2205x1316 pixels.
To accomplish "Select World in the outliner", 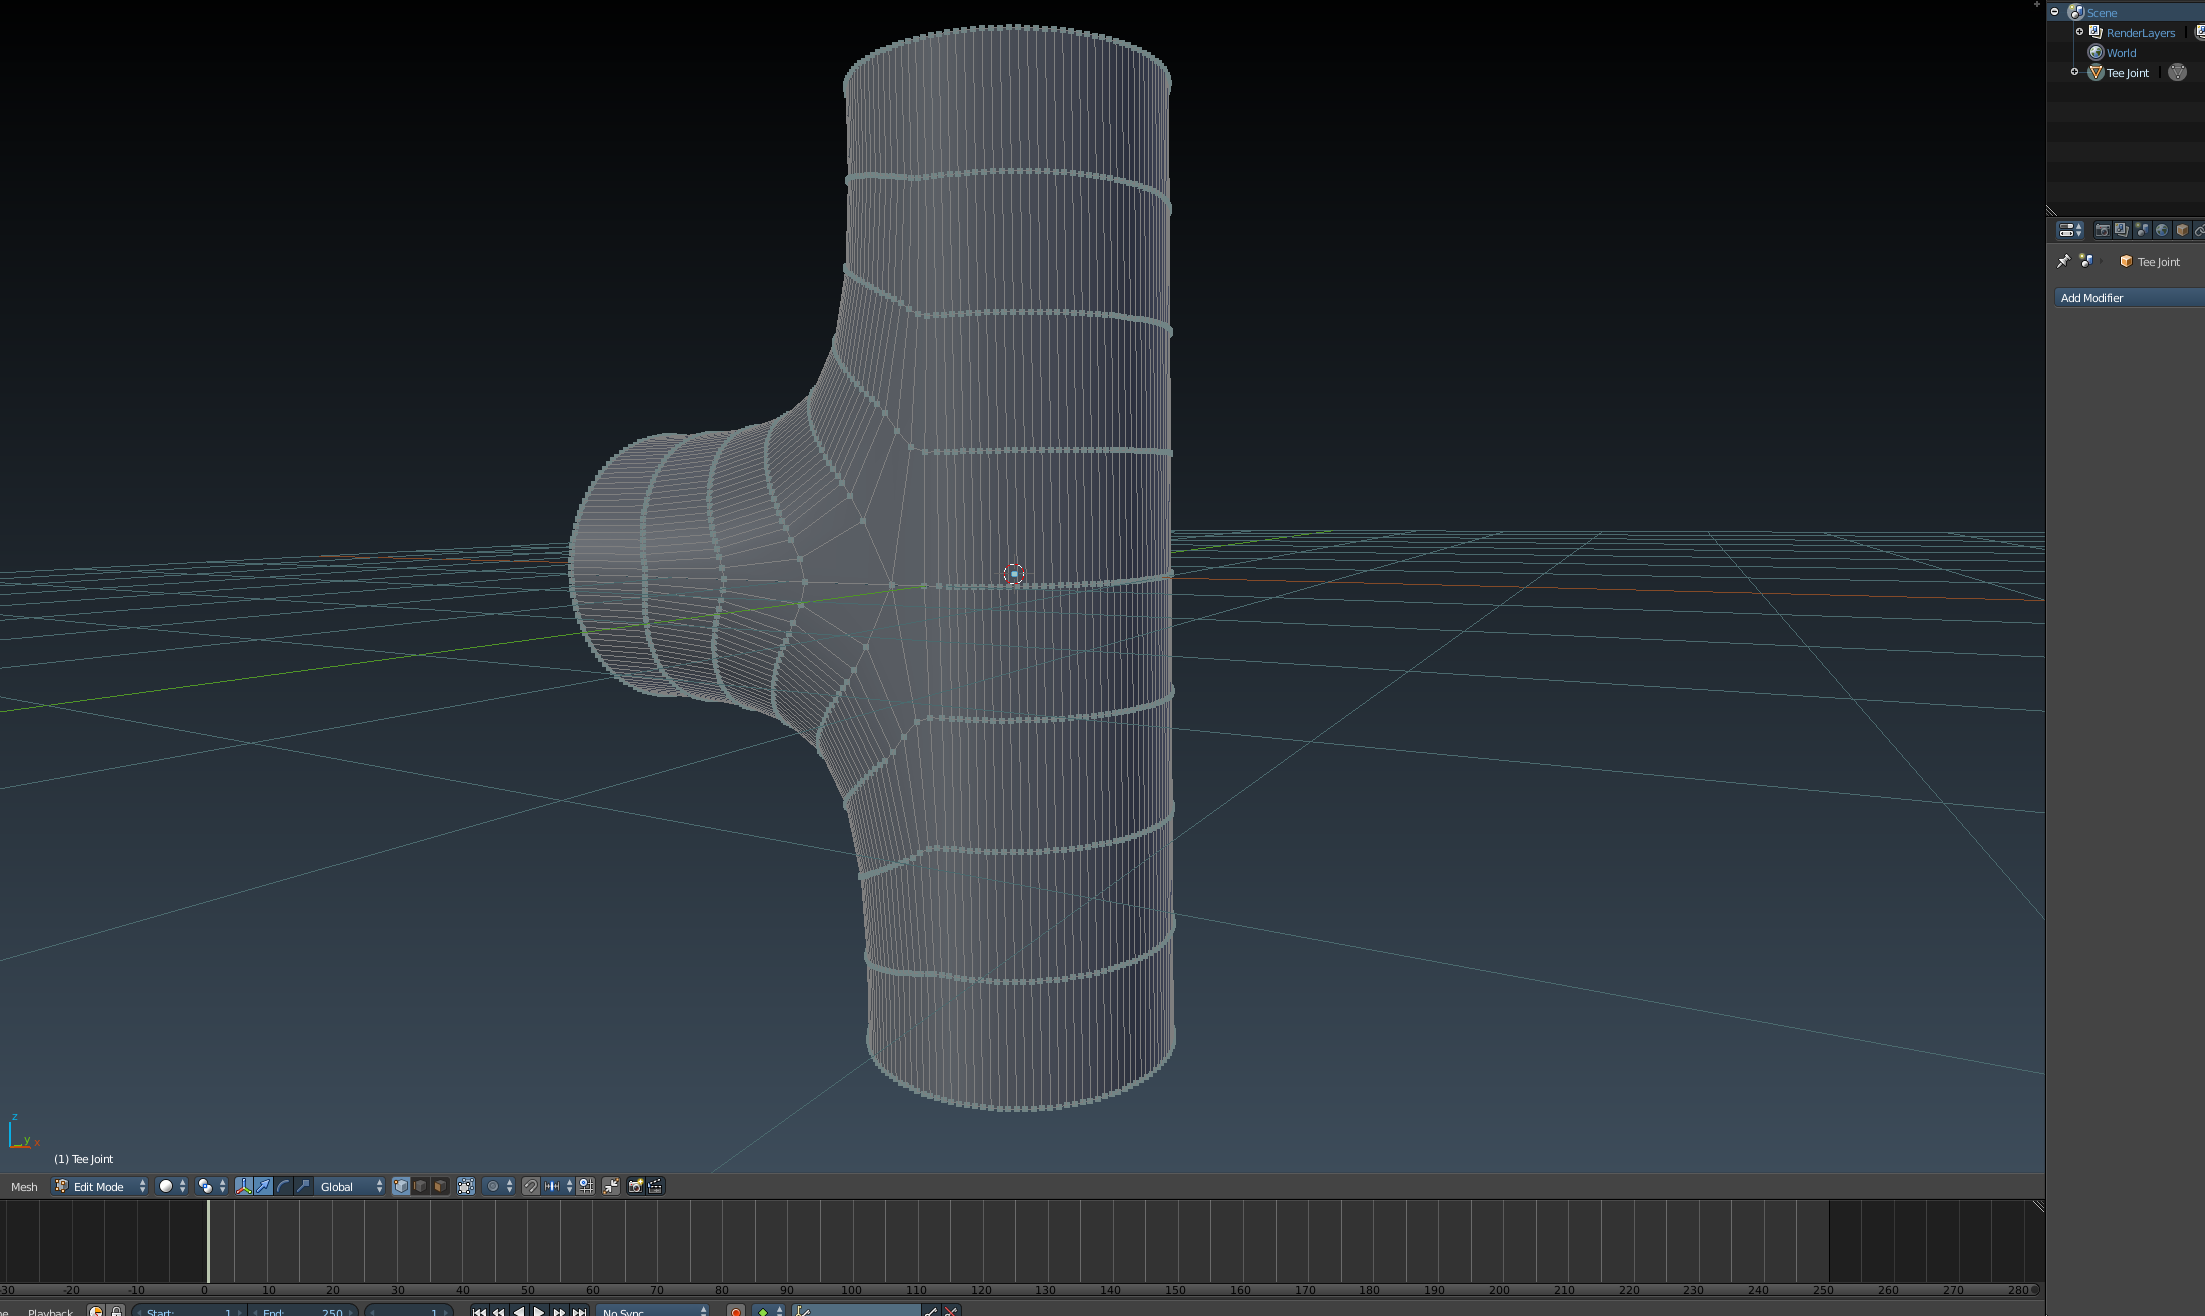I will click(x=2121, y=53).
